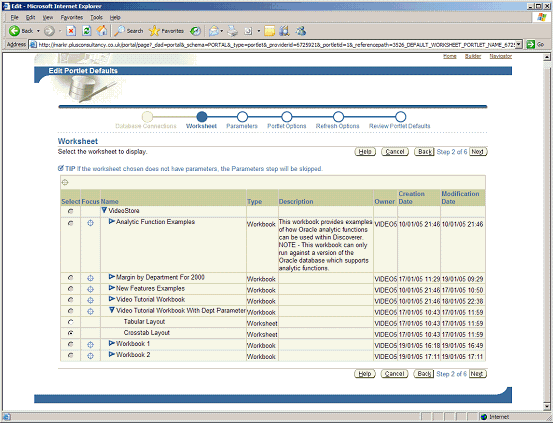Click the Messenger toolbar icon
Image resolution: width=553 pixels, height=423 pixels.
tap(301, 31)
